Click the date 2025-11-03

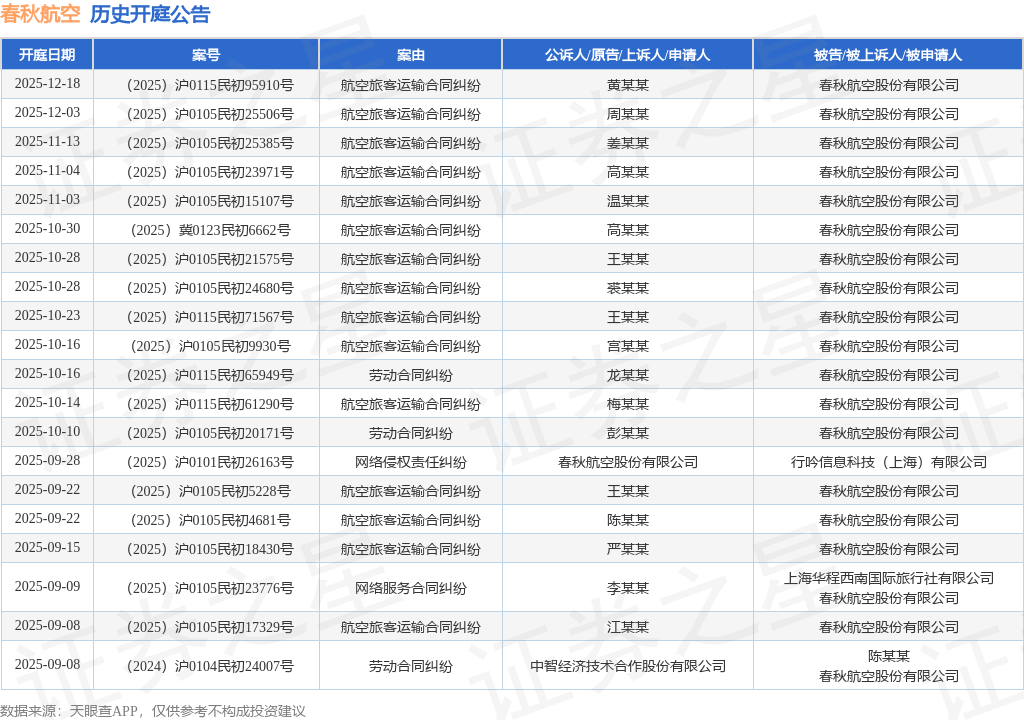click(x=47, y=199)
